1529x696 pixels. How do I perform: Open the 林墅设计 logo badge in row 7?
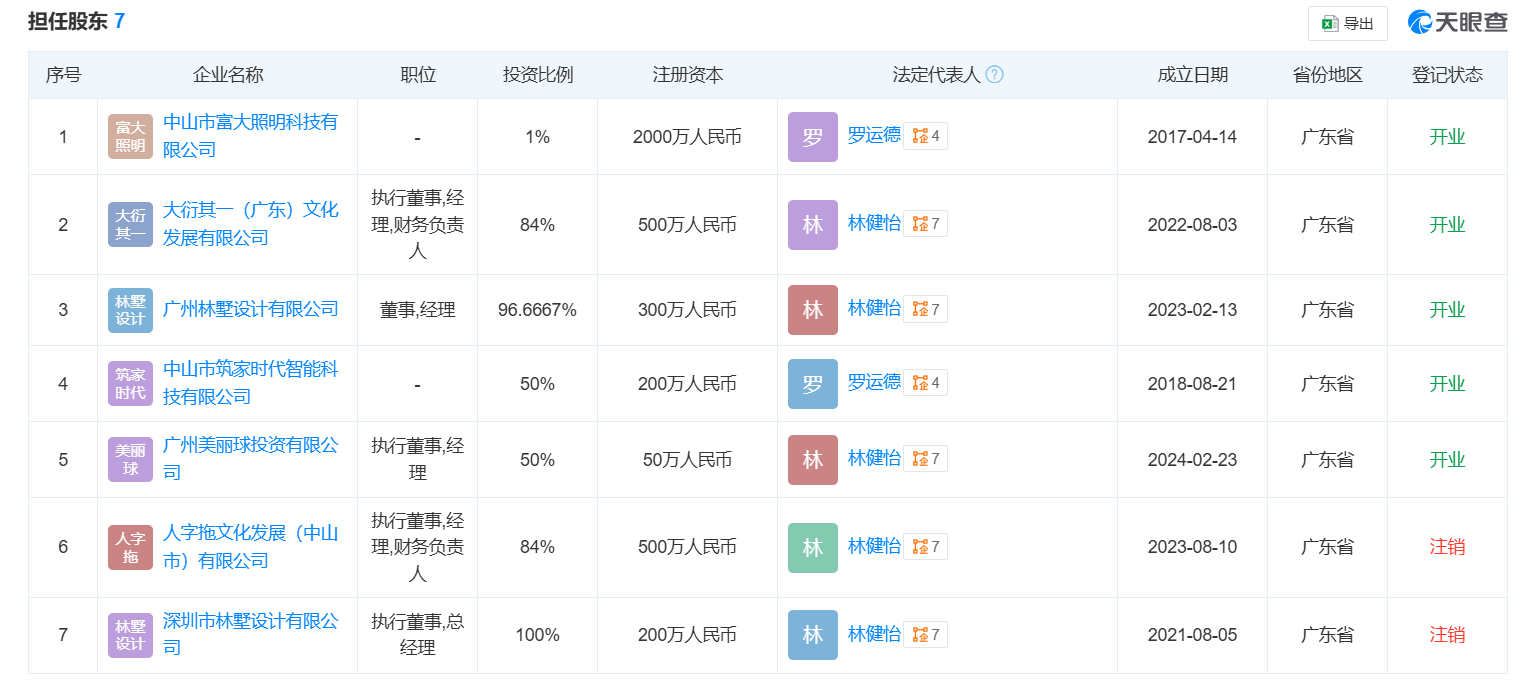click(130, 635)
